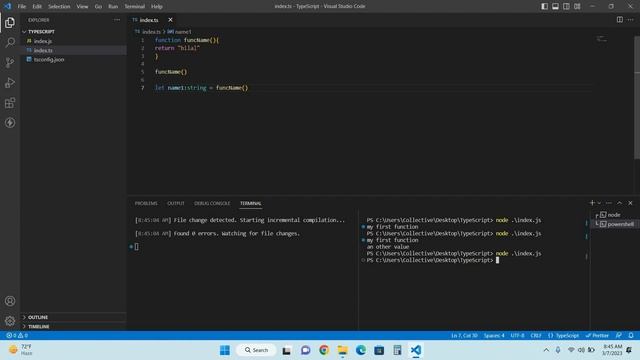Open tsconfig.json in the explorer
The width and height of the screenshot is (640, 360).
[73, 60]
